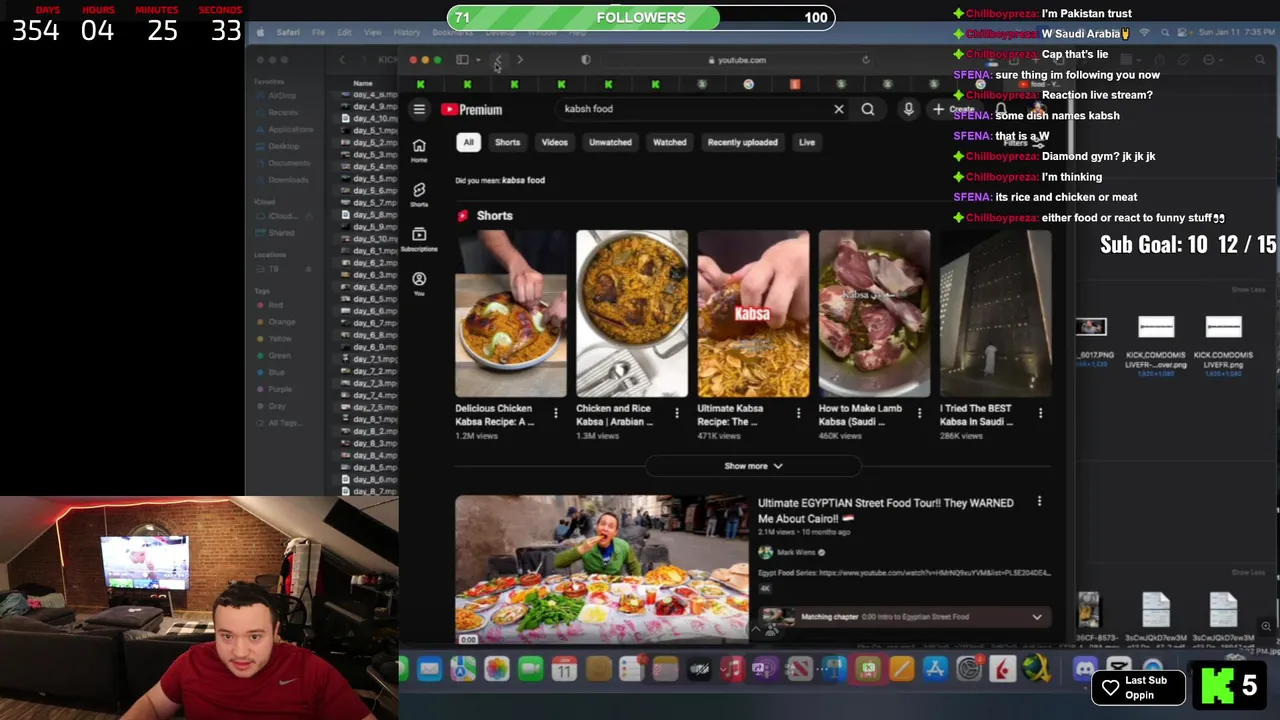Open options menu of Egyptian Street Food video
1280x720 pixels.
pyautogui.click(x=1039, y=502)
